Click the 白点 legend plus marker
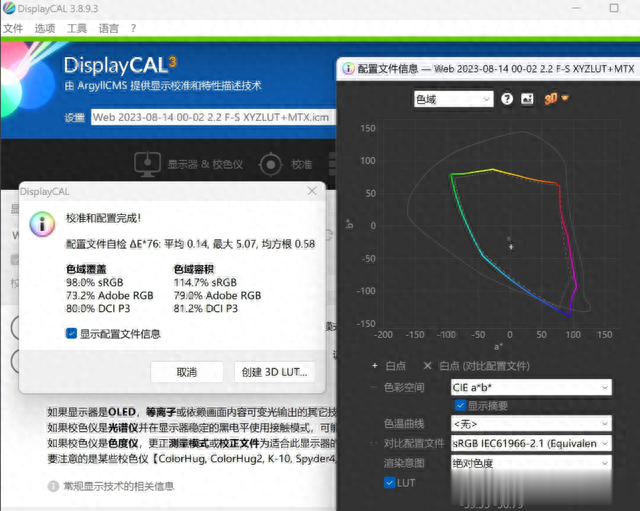The height and width of the screenshot is (511, 640). (375, 366)
